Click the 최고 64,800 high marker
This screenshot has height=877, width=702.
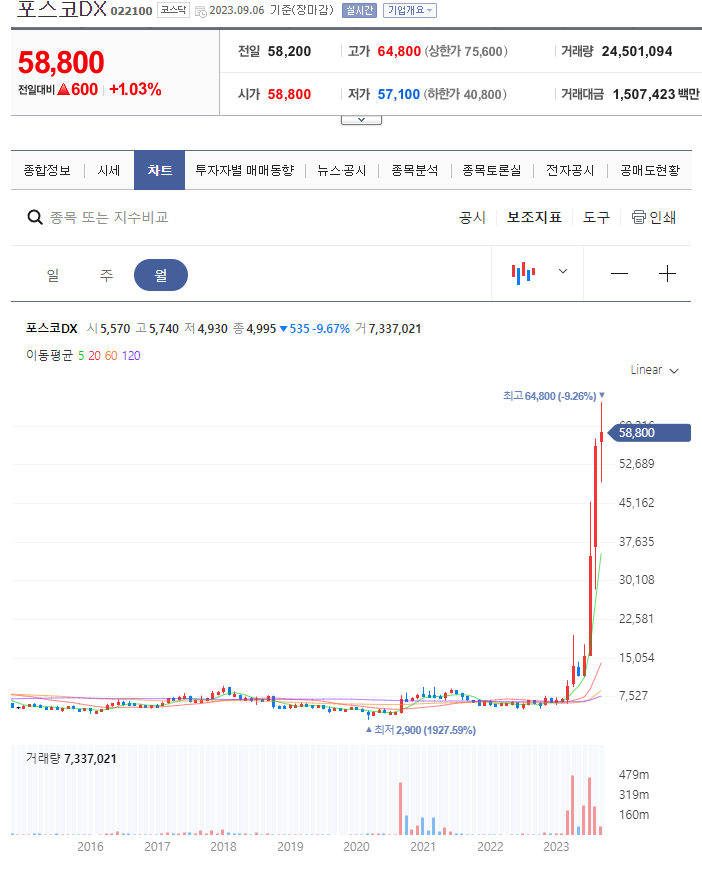click(x=554, y=396)
